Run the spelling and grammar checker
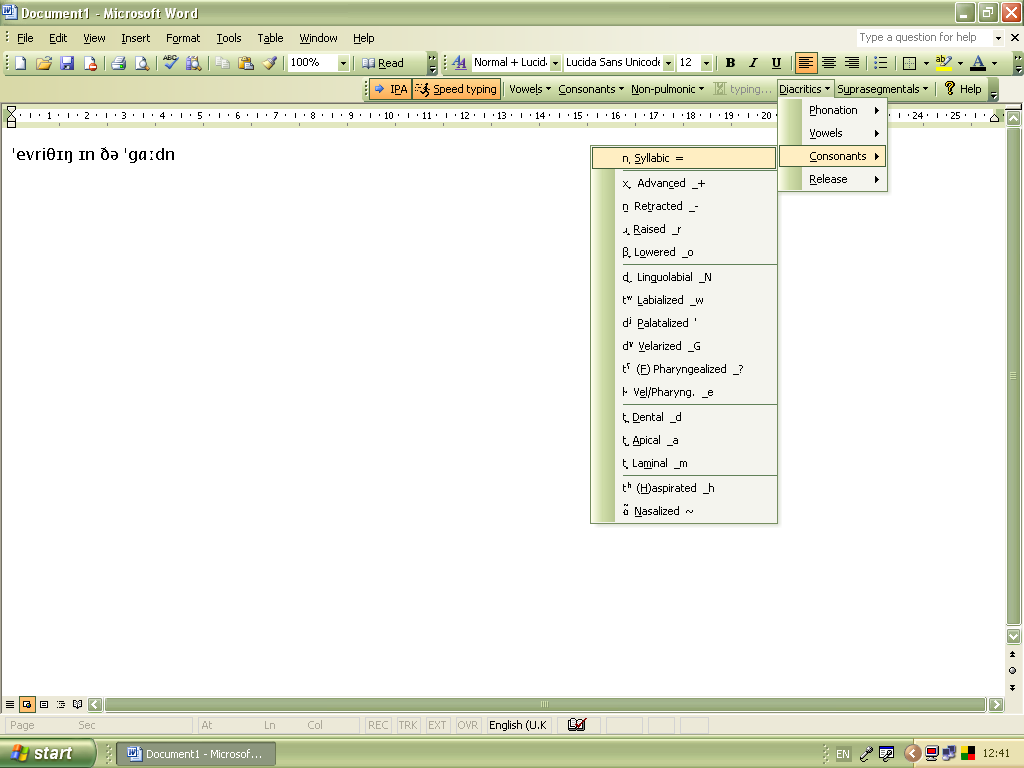 (170, 62)
